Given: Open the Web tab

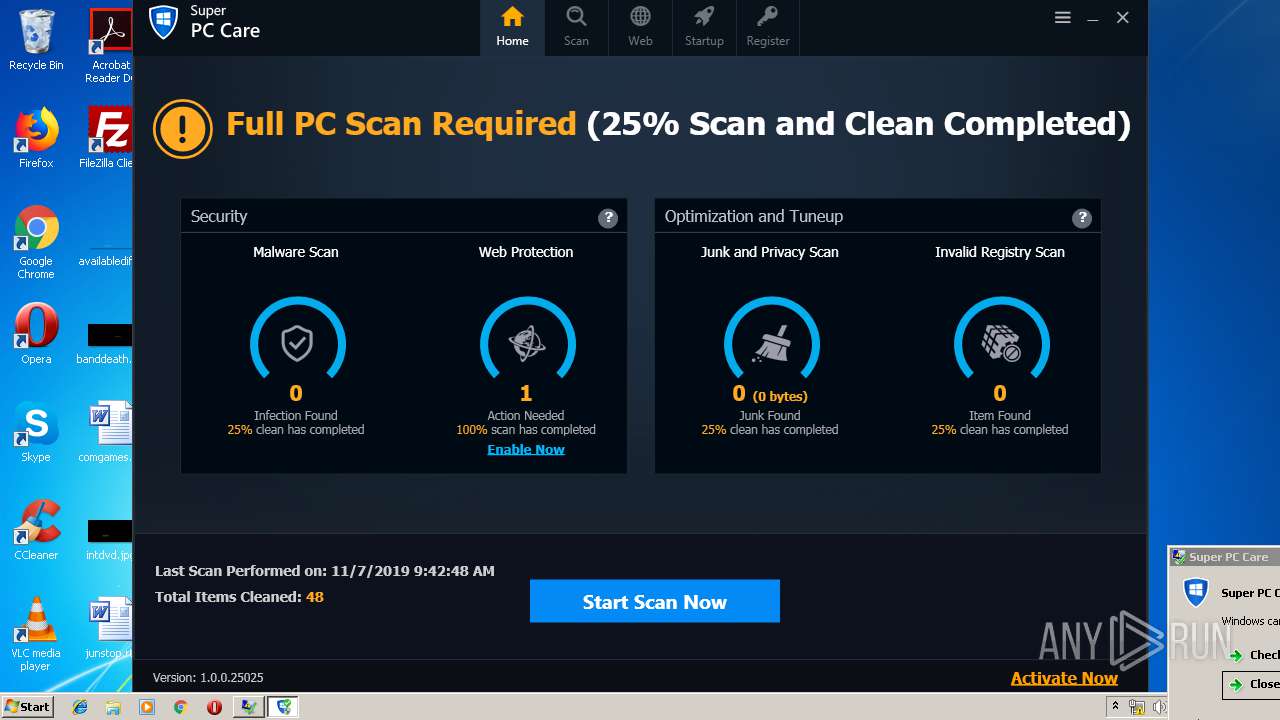Looking at the screenshot, I should coord(640,27).
